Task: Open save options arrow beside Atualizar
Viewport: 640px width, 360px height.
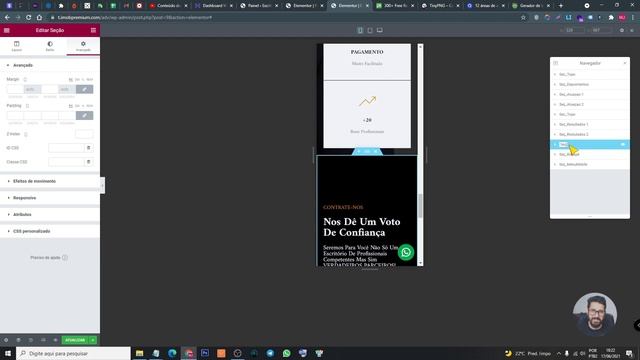Action: click(x=93, y=340)
